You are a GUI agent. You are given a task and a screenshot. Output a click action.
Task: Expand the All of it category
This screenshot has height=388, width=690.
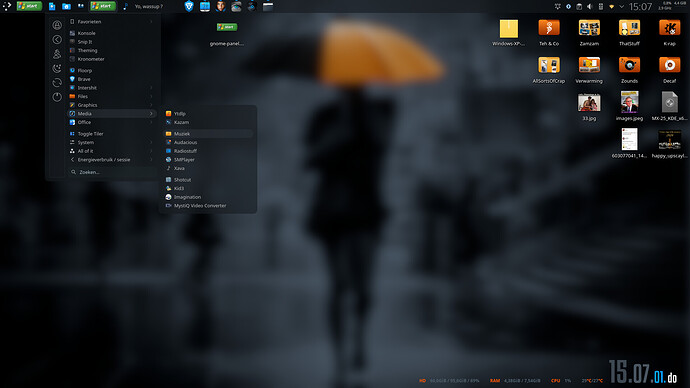click(111, 151)
